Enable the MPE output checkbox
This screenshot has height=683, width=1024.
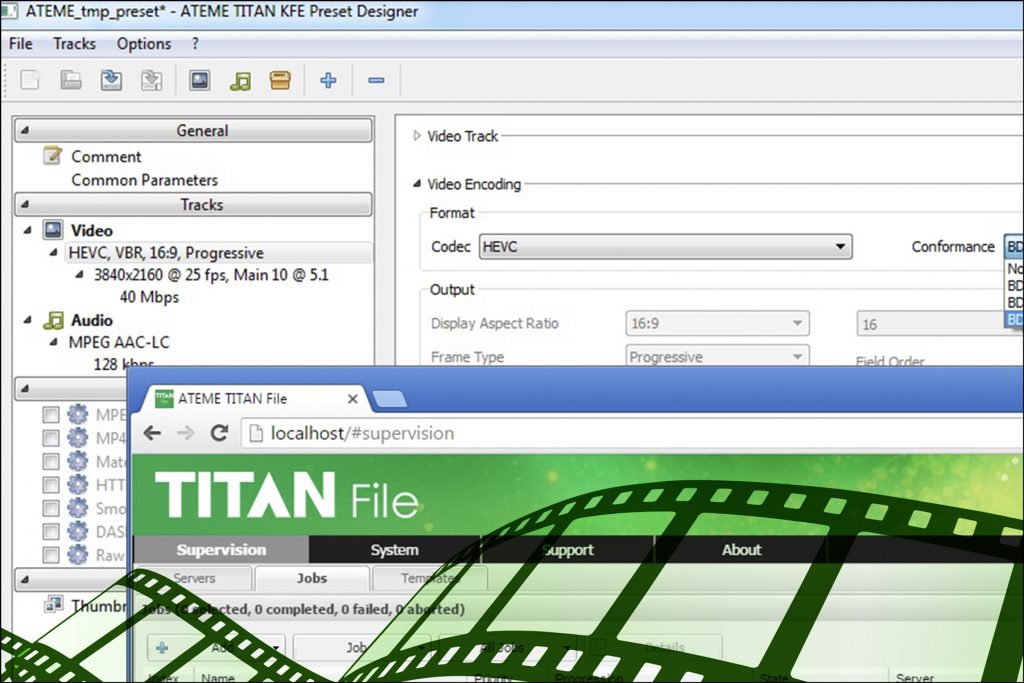(50, 415)
